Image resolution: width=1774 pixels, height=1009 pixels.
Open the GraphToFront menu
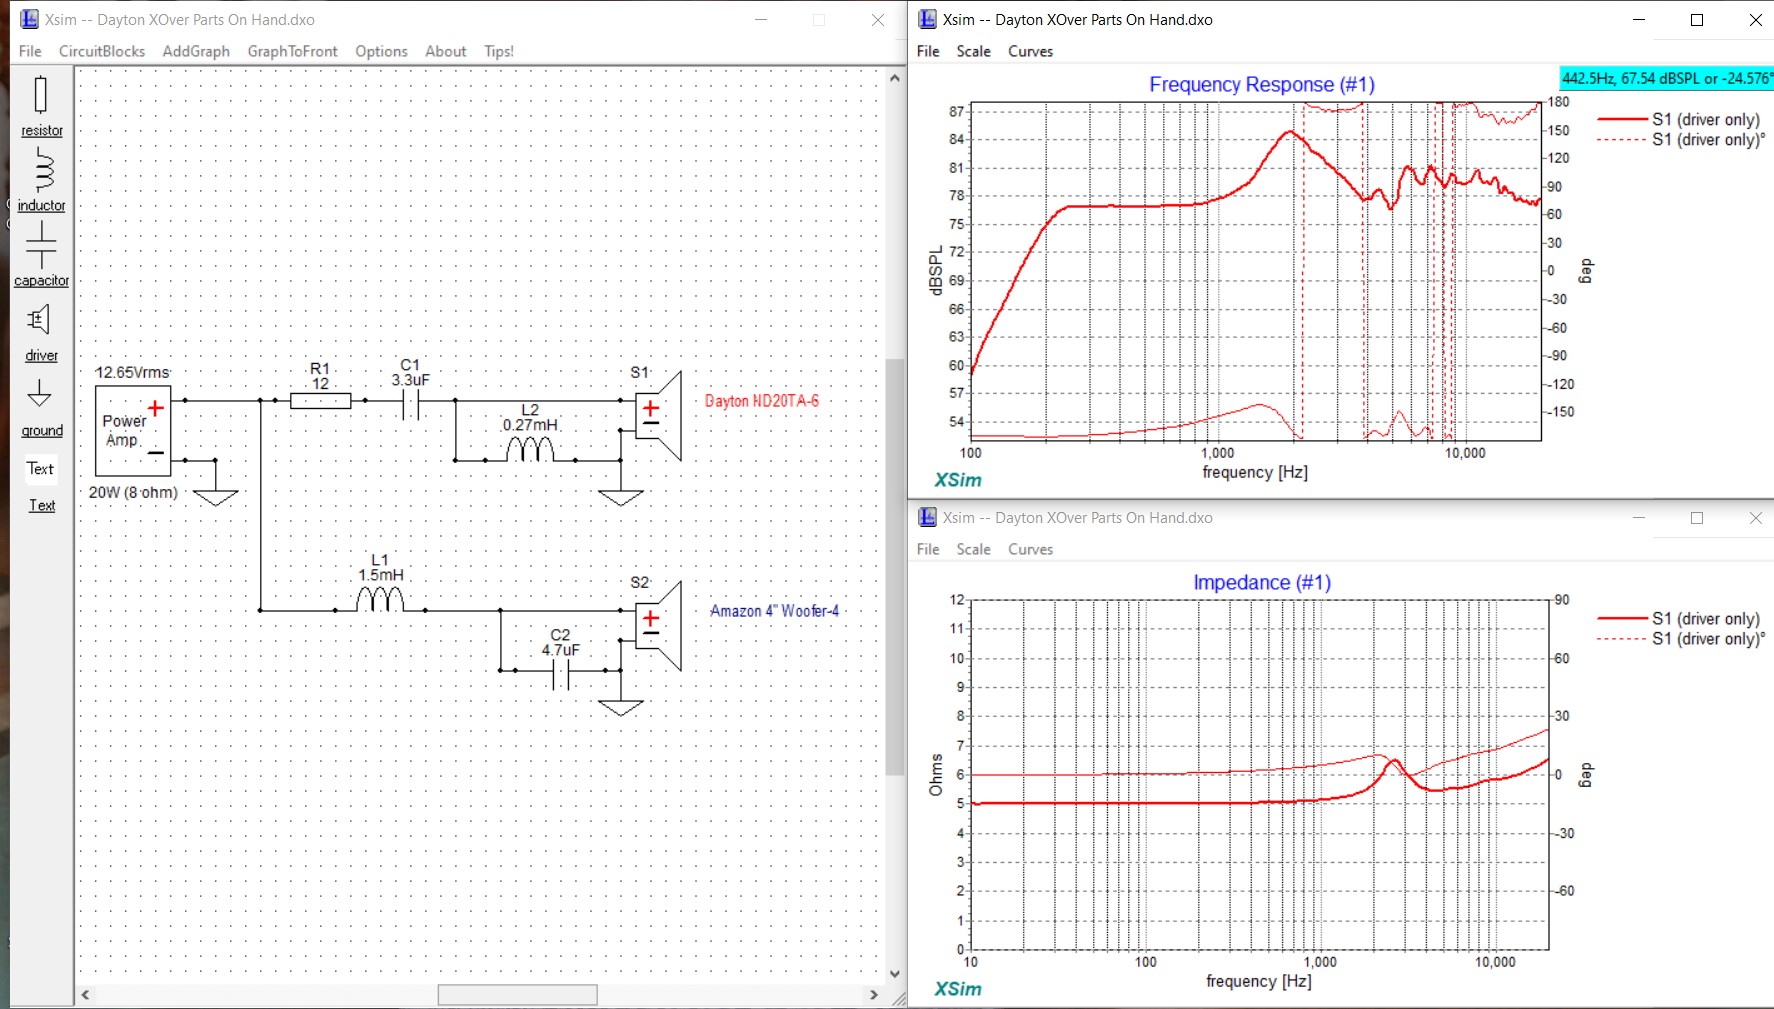pos(292,51)
